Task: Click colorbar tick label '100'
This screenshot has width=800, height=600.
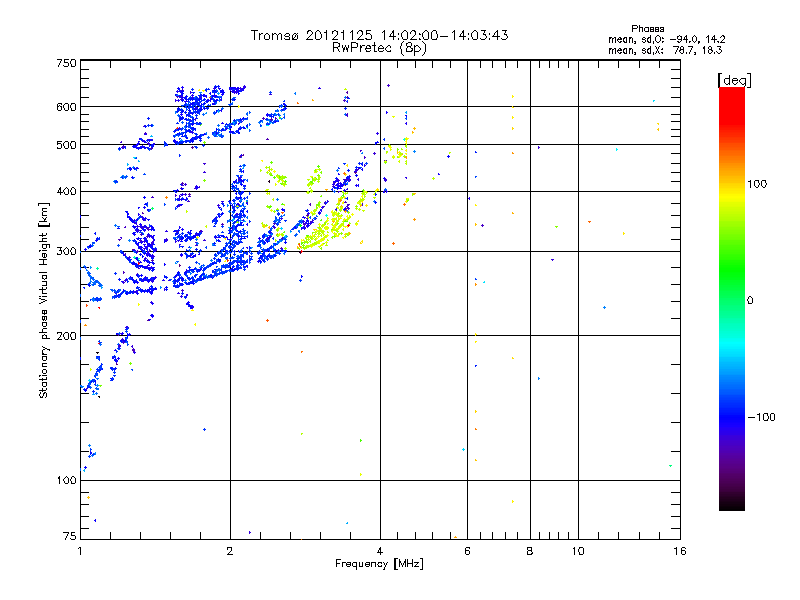Action: pyautogui.click(x=757, y=184)
